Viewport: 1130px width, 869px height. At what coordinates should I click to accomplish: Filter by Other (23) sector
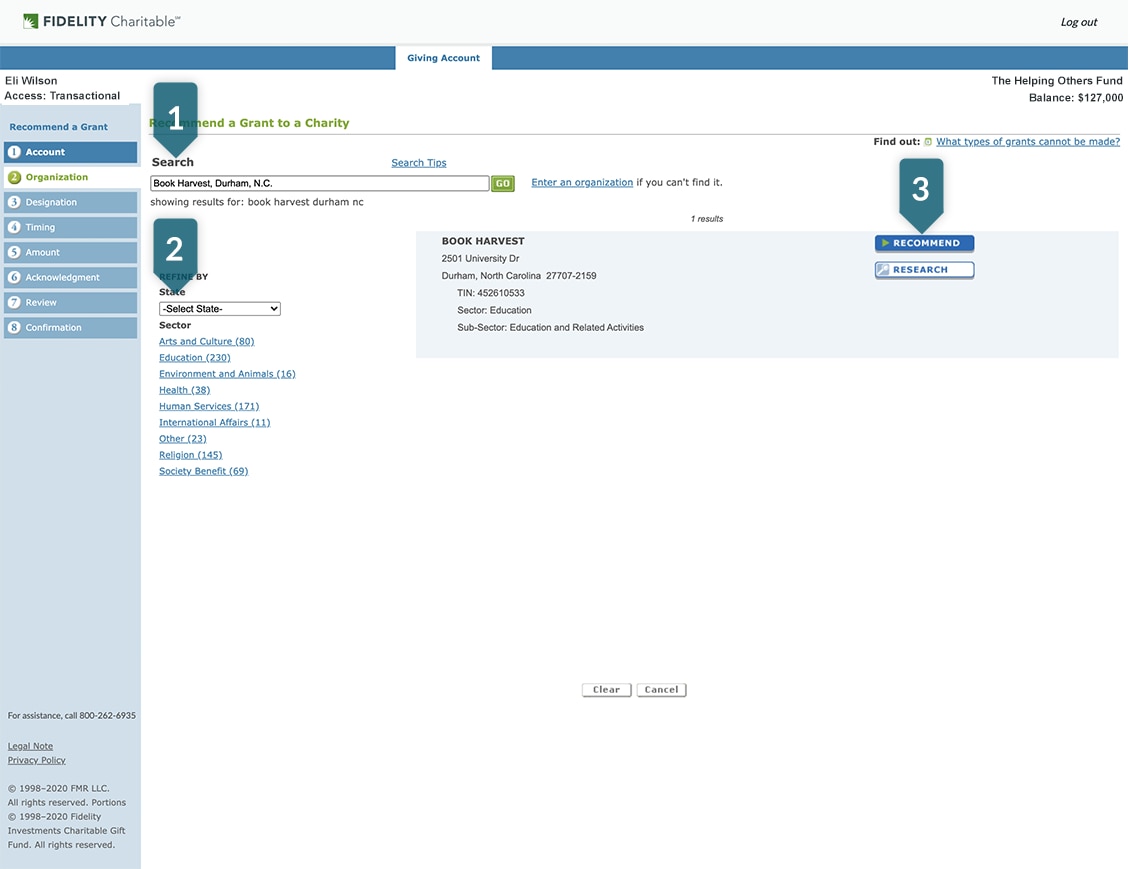(x=182, y=439)
